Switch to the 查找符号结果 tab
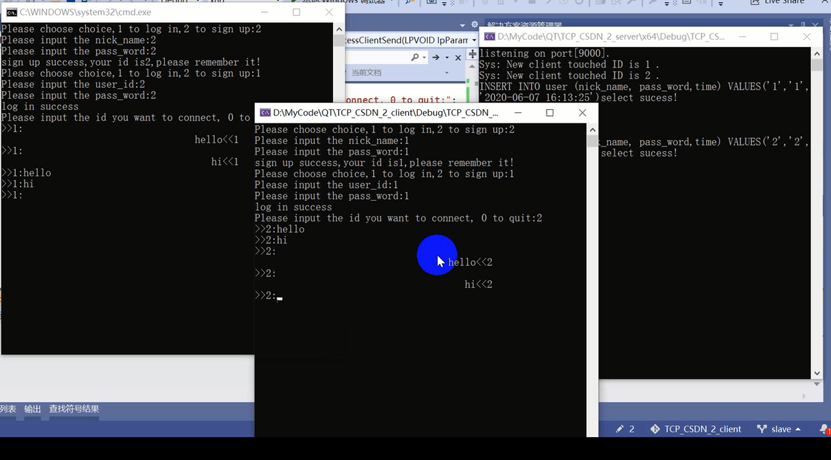Screen dimensions: 831x460 coord(74,409)
